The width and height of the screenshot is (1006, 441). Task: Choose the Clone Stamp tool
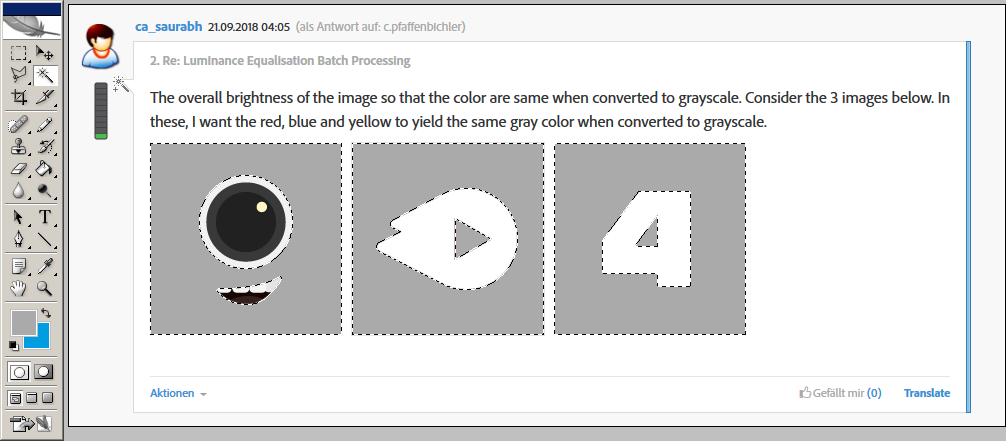click(19, 148)
